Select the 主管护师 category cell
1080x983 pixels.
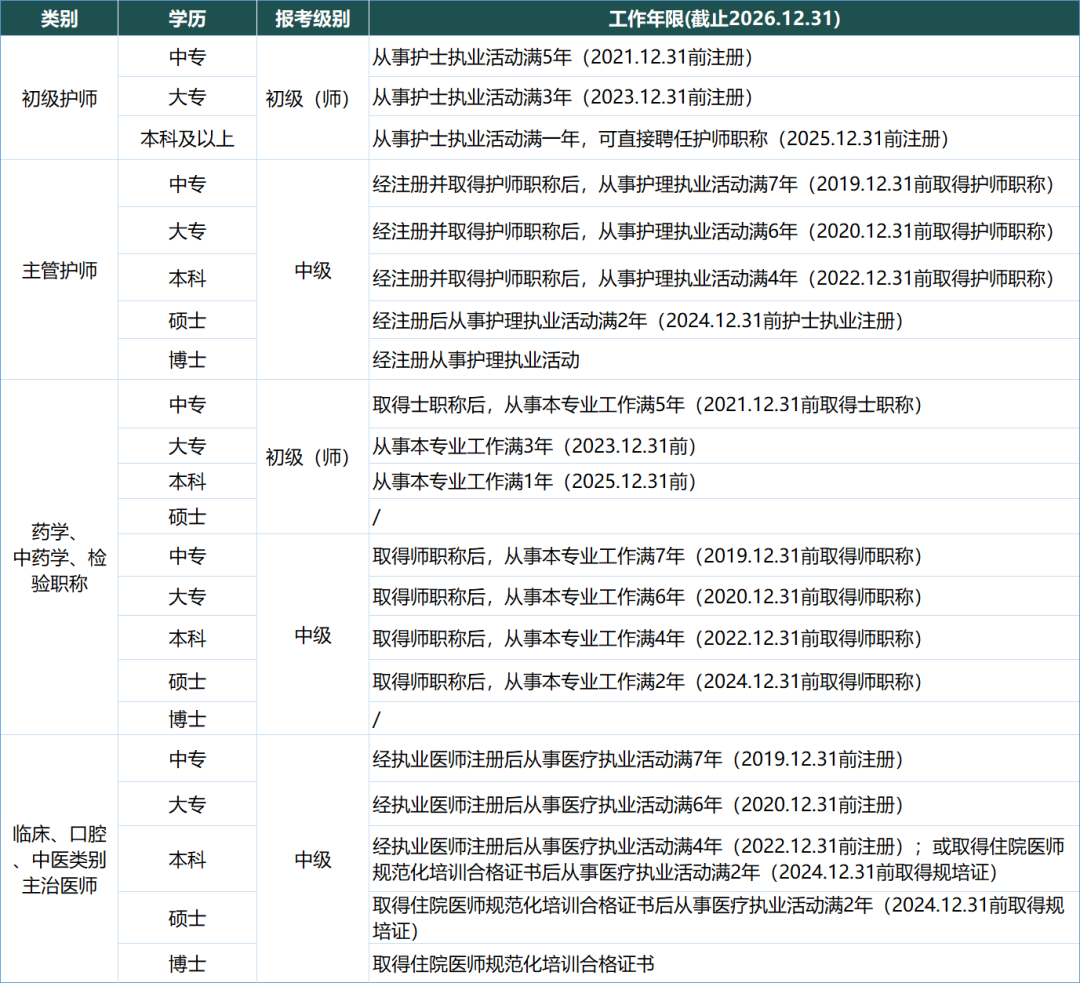(59, 270)
